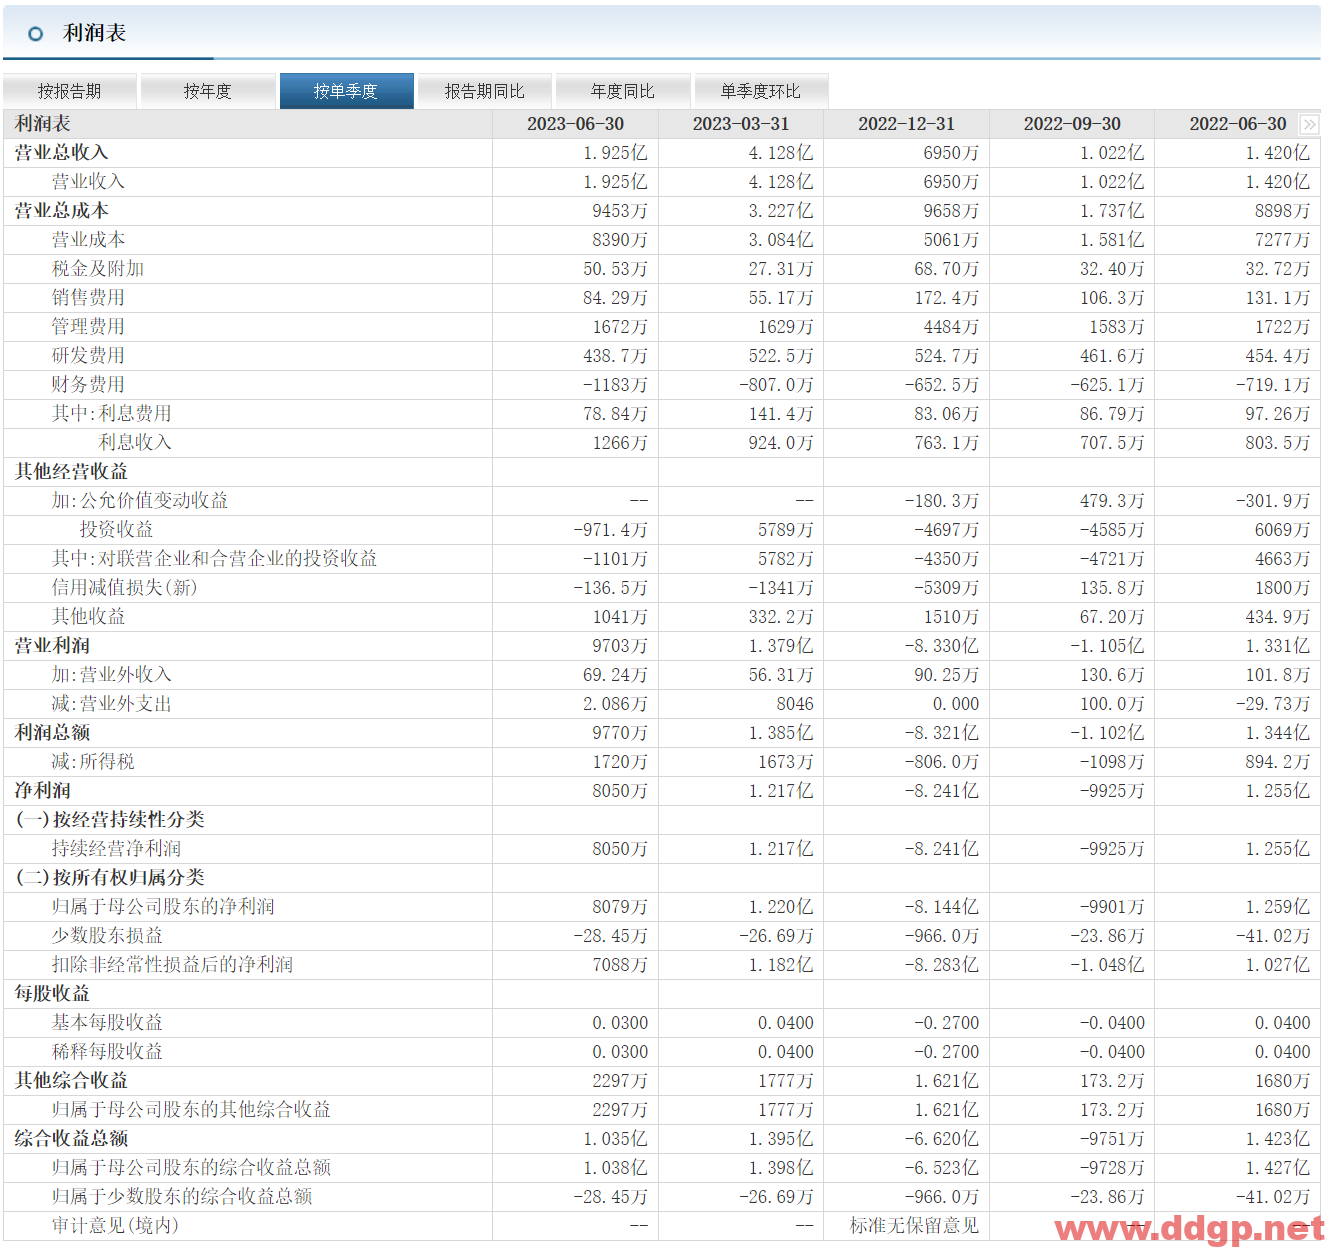1325x1247 pixels.
Task: Click the 营业利润 row label
Action: [x=52, y=646]
